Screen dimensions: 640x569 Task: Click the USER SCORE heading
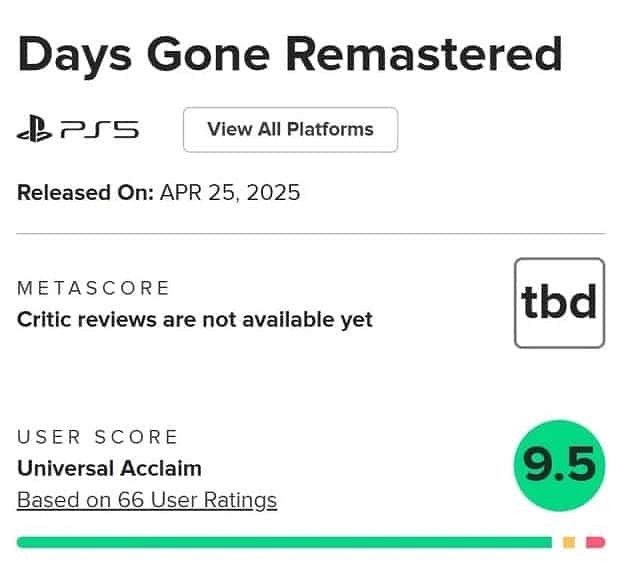98,437
